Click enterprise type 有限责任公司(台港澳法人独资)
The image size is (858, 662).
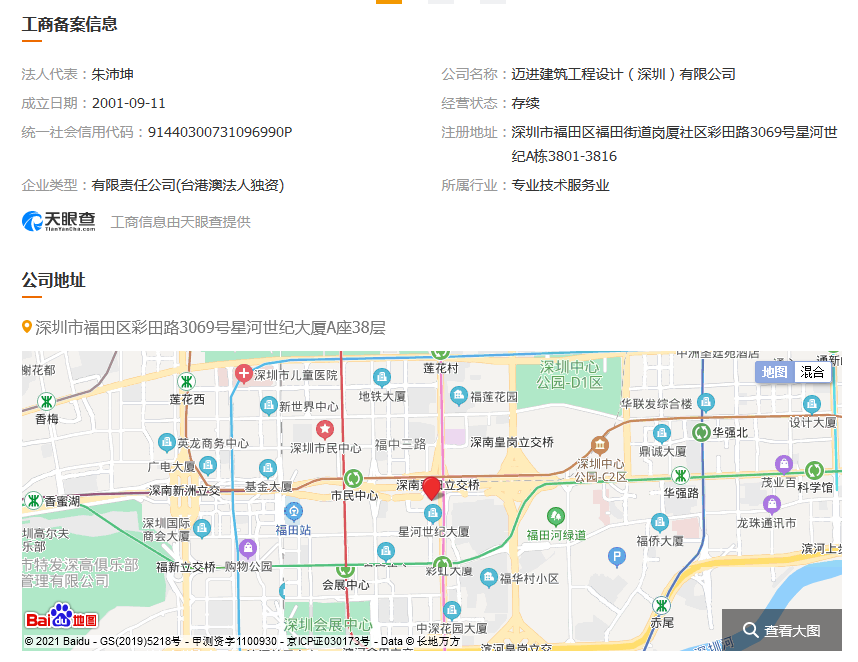188,185
